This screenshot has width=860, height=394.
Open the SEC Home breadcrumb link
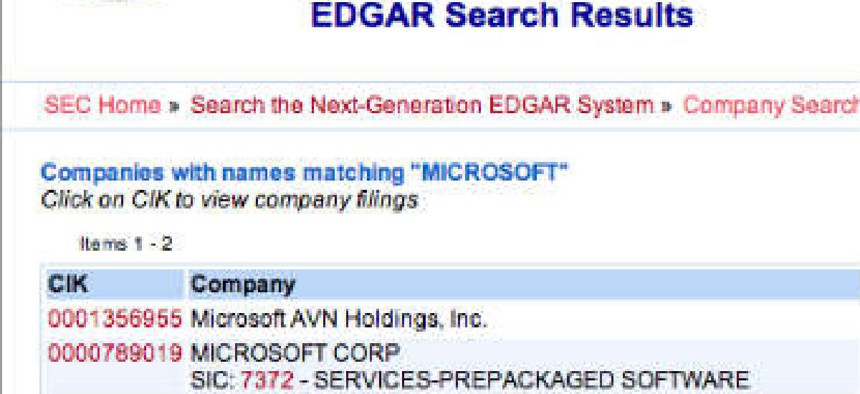click(x=103, y=105)
